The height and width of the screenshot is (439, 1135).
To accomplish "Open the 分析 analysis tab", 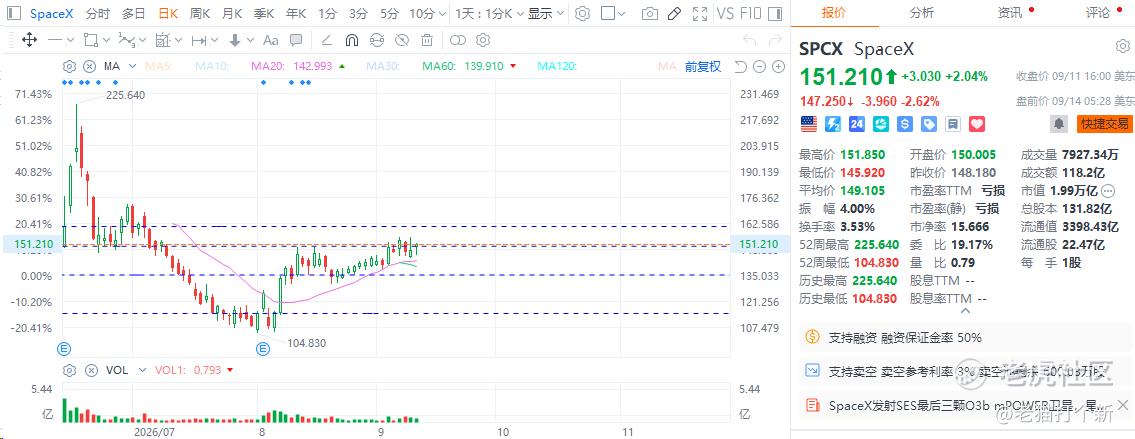I will click(921, 12).
